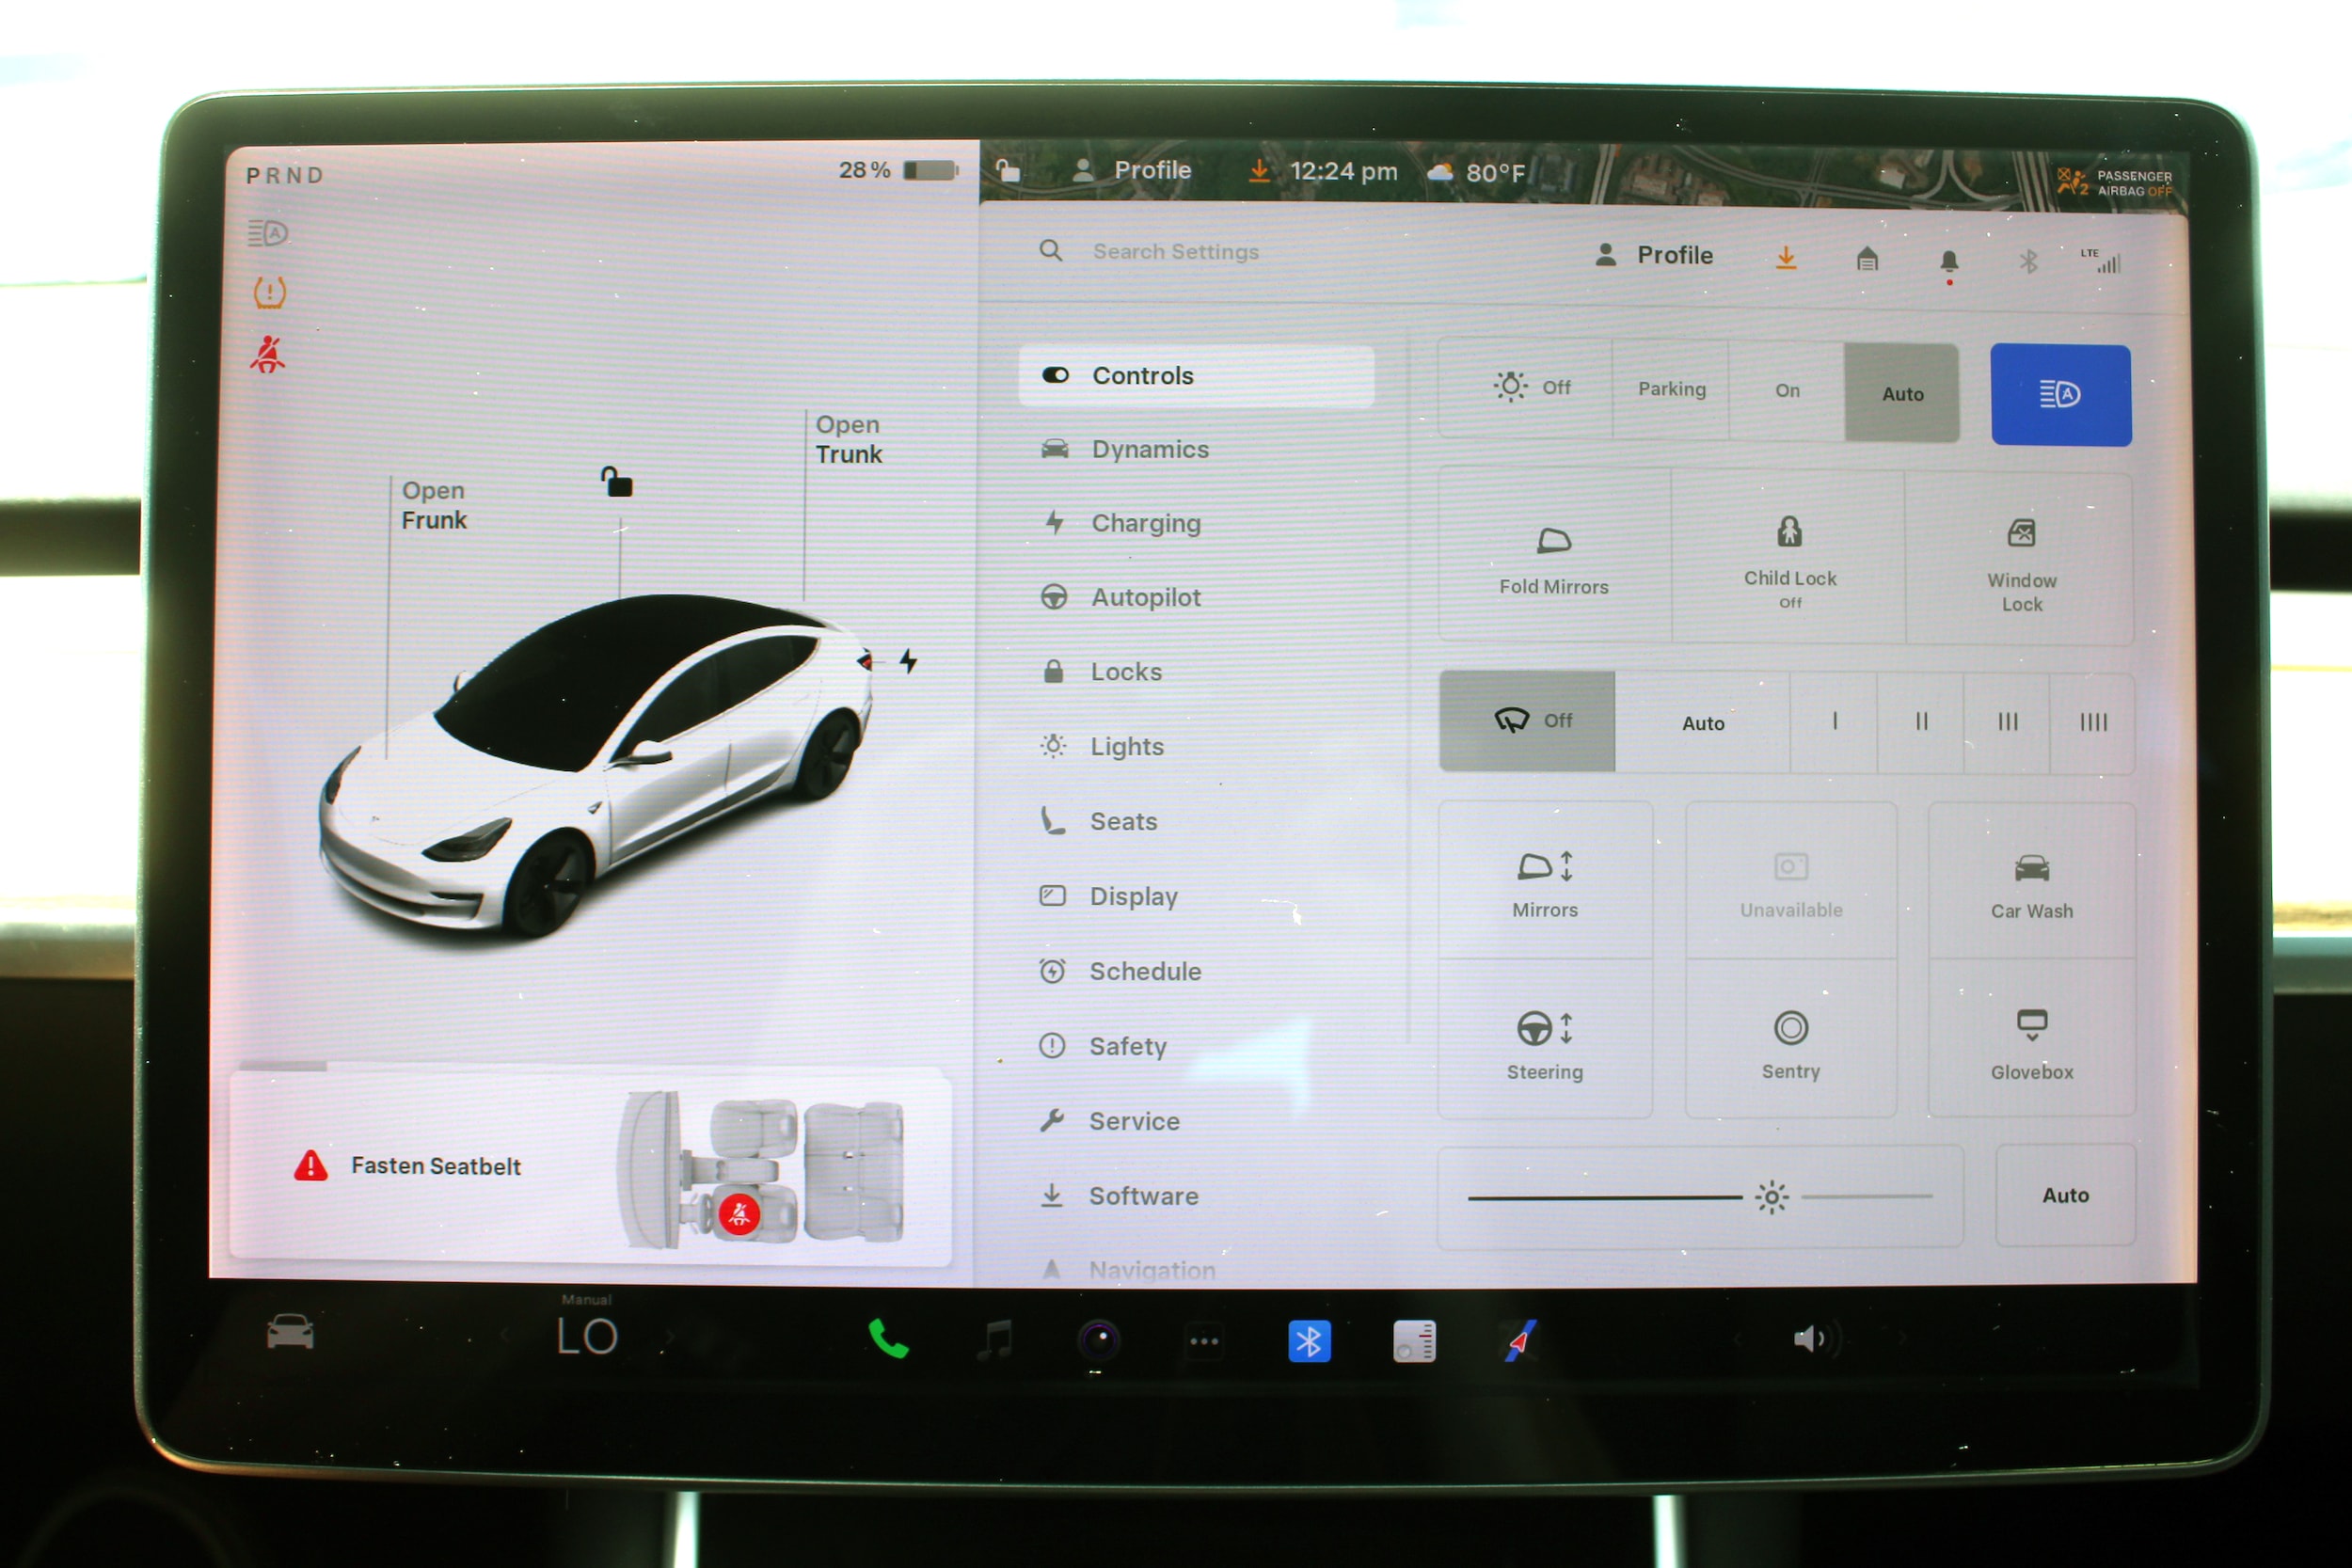Tap the software download arrow icon in settings header
The image size is (2352, 1568).
pyautogui.click(x=1786, y=259)
